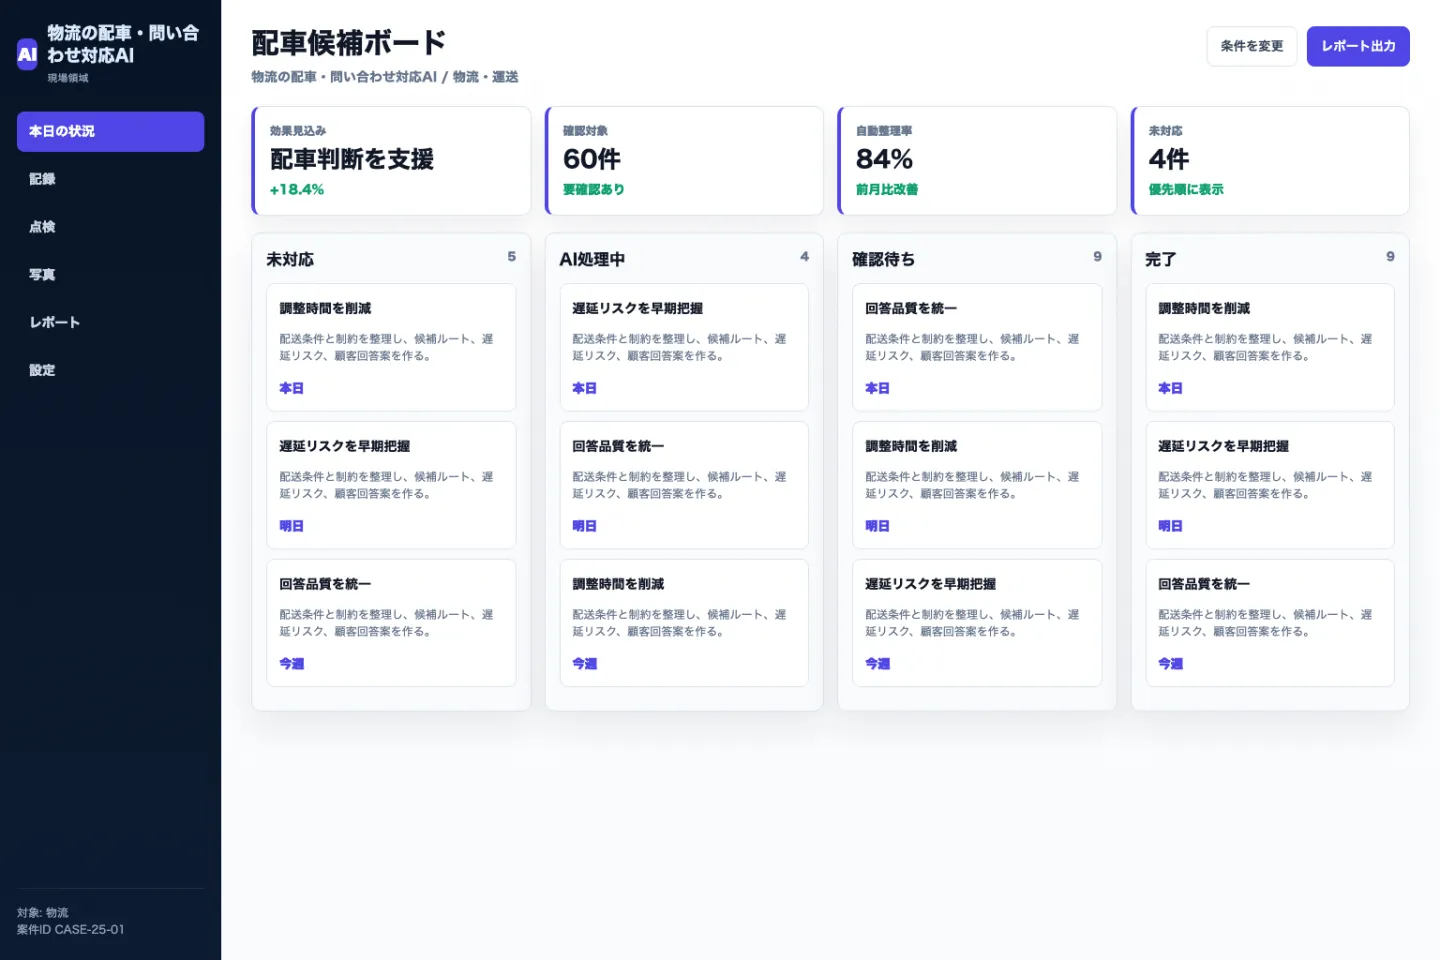Click the 配車候補ボード page title
The image size is (1440, 960).
tap(348, 43)
